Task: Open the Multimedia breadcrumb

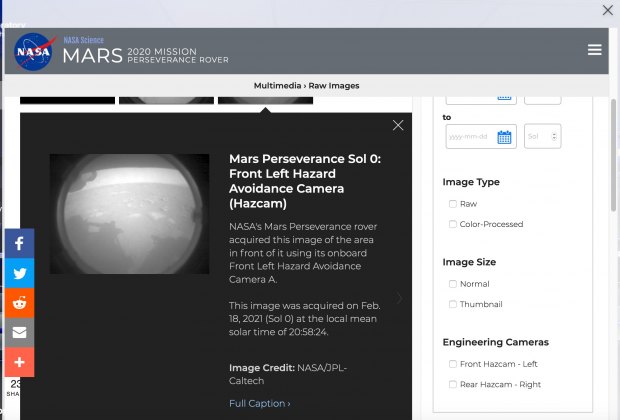Action: 277,85
